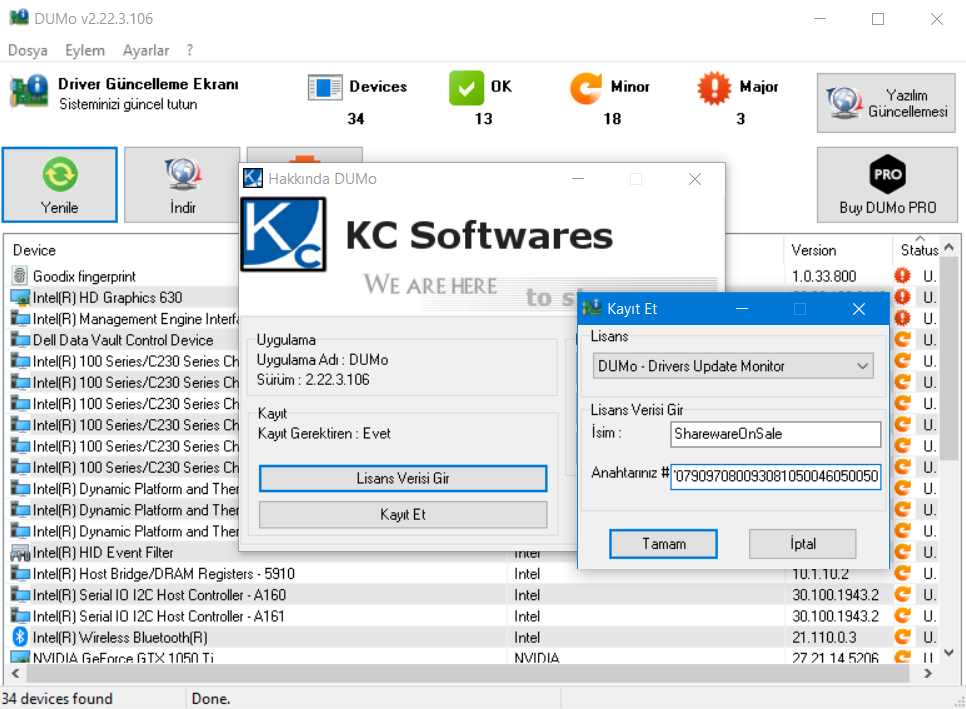
Task: Select the Intel(R) Wireless Bluetooth(R) row
Action: [120, 638]
